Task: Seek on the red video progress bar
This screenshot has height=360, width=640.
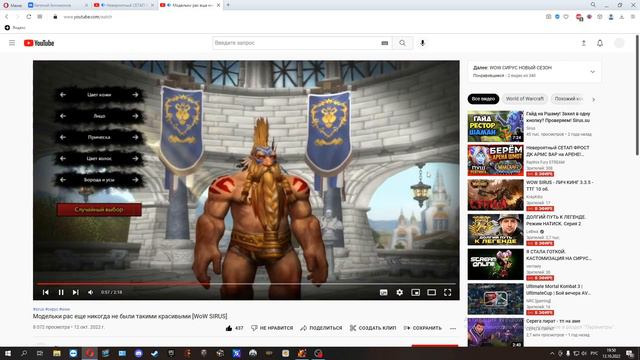Action: click(x=246, y=283)
